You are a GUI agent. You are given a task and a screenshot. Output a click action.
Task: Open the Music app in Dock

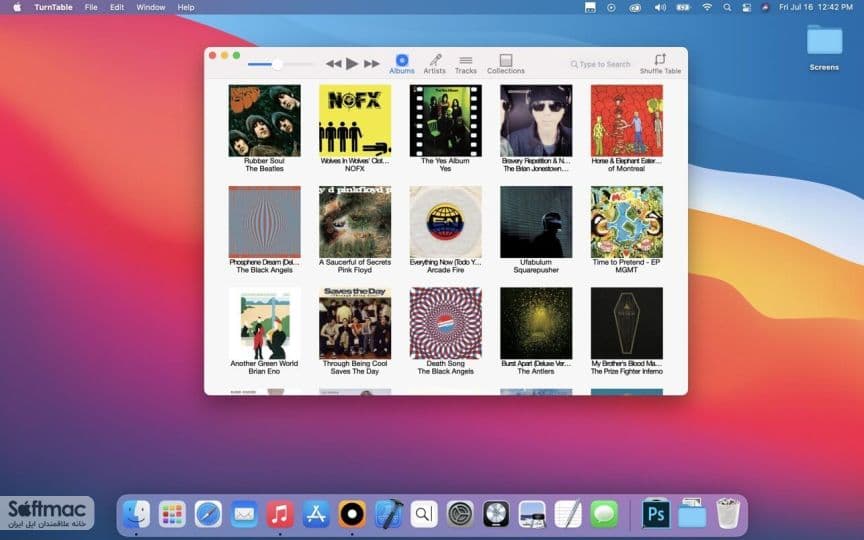(280, 514)
